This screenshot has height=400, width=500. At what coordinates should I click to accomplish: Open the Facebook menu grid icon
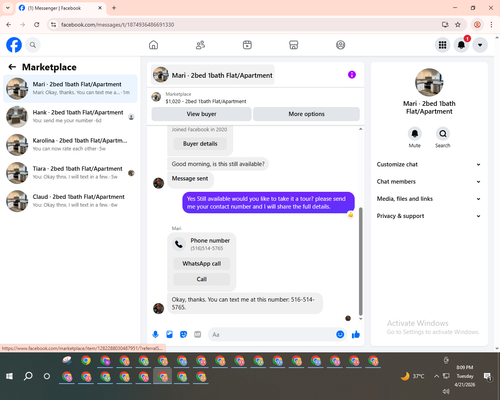click(x=442, y=45)
